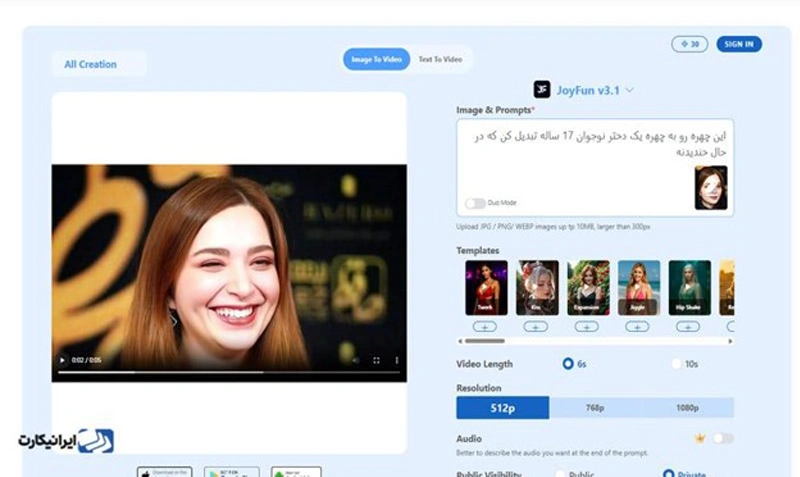
Task: Choose the 1080p resolution
Action: [x=687, y=408]
